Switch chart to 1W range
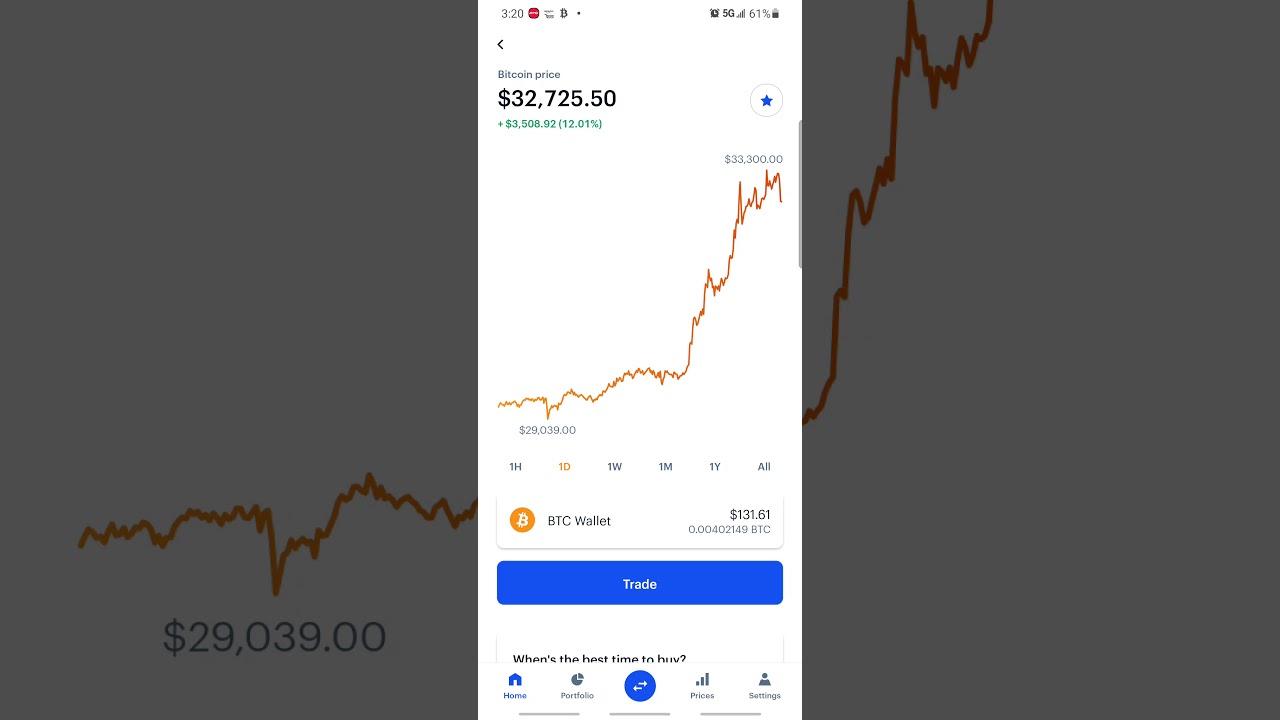Viewport: 1280px width, 720px height. [614, 467]
